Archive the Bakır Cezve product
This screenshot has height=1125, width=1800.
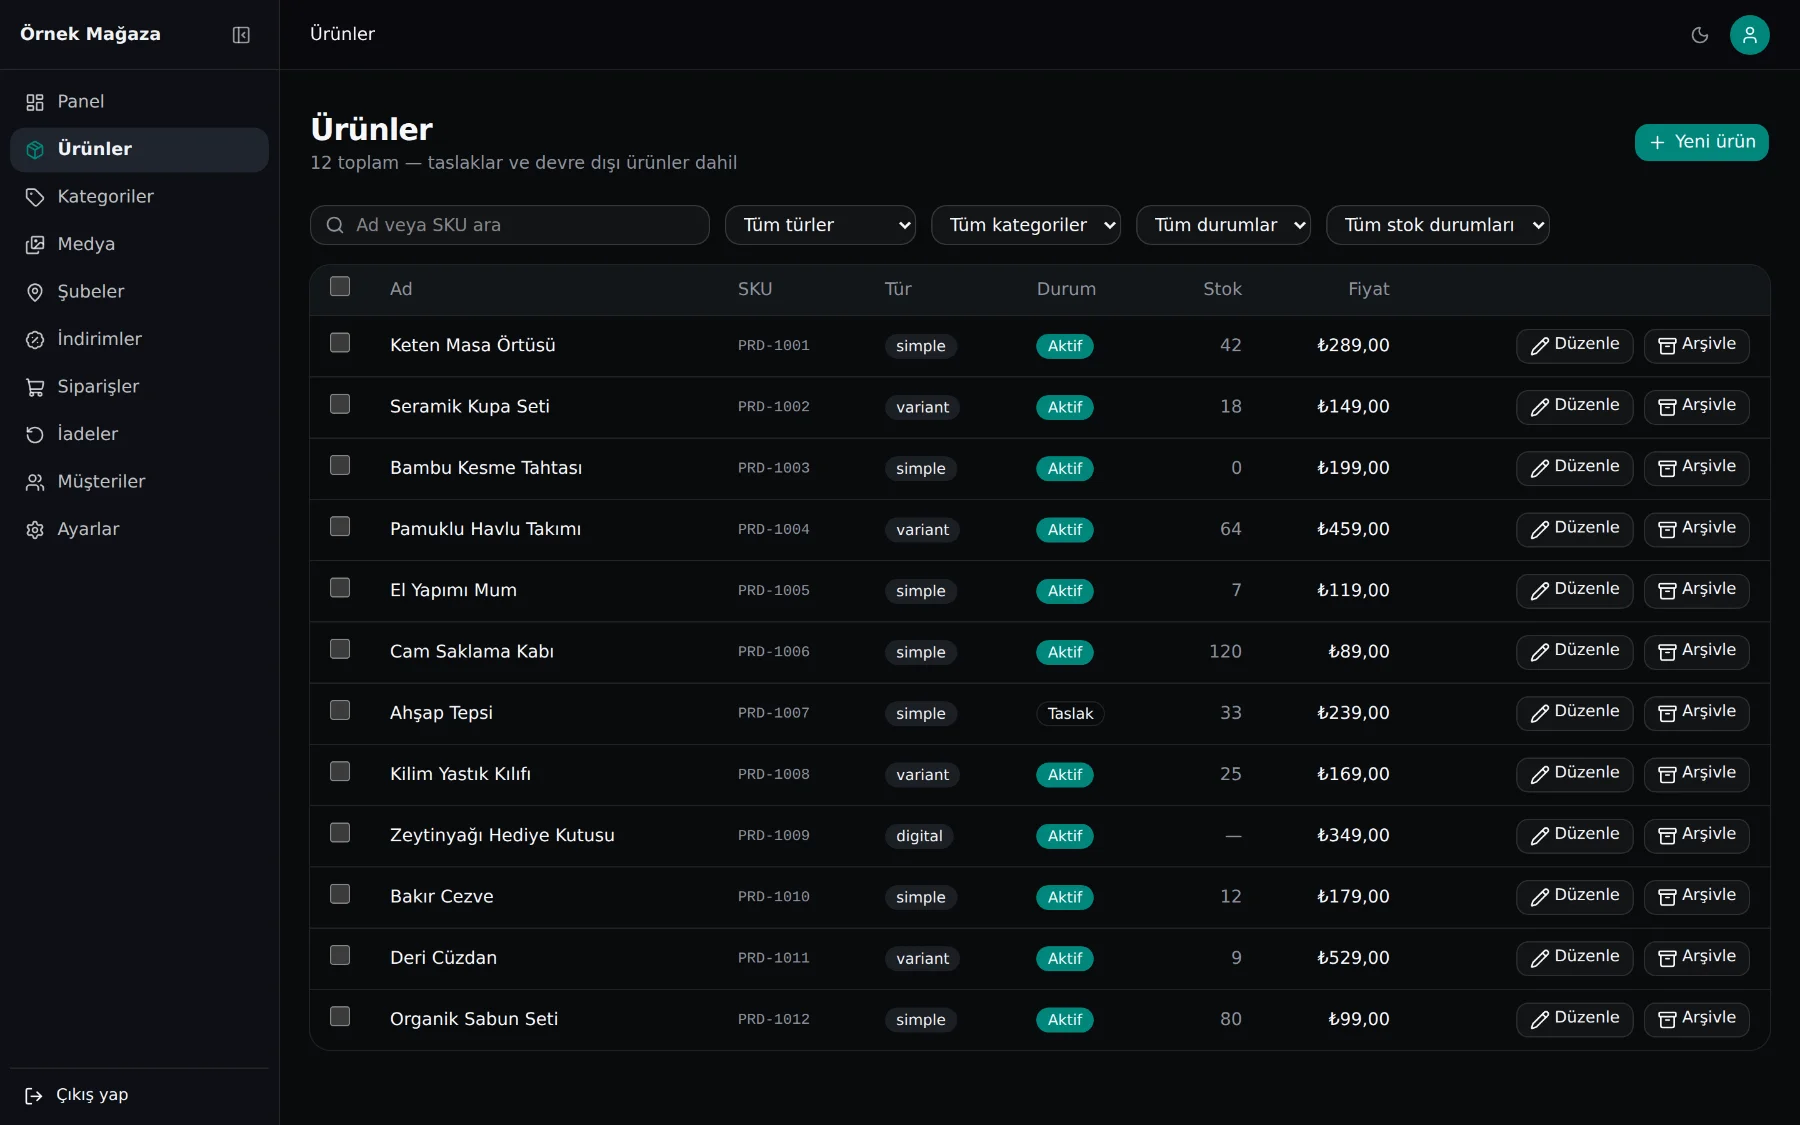(1697, 897)
